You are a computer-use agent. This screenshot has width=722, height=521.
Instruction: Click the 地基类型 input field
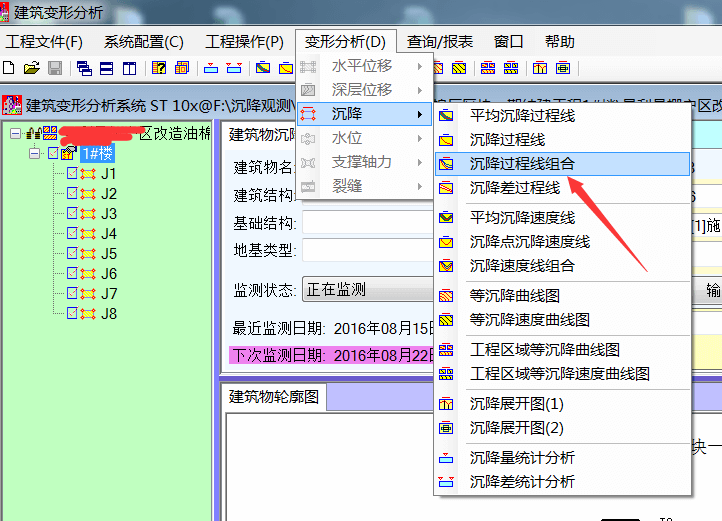[367, 250]
